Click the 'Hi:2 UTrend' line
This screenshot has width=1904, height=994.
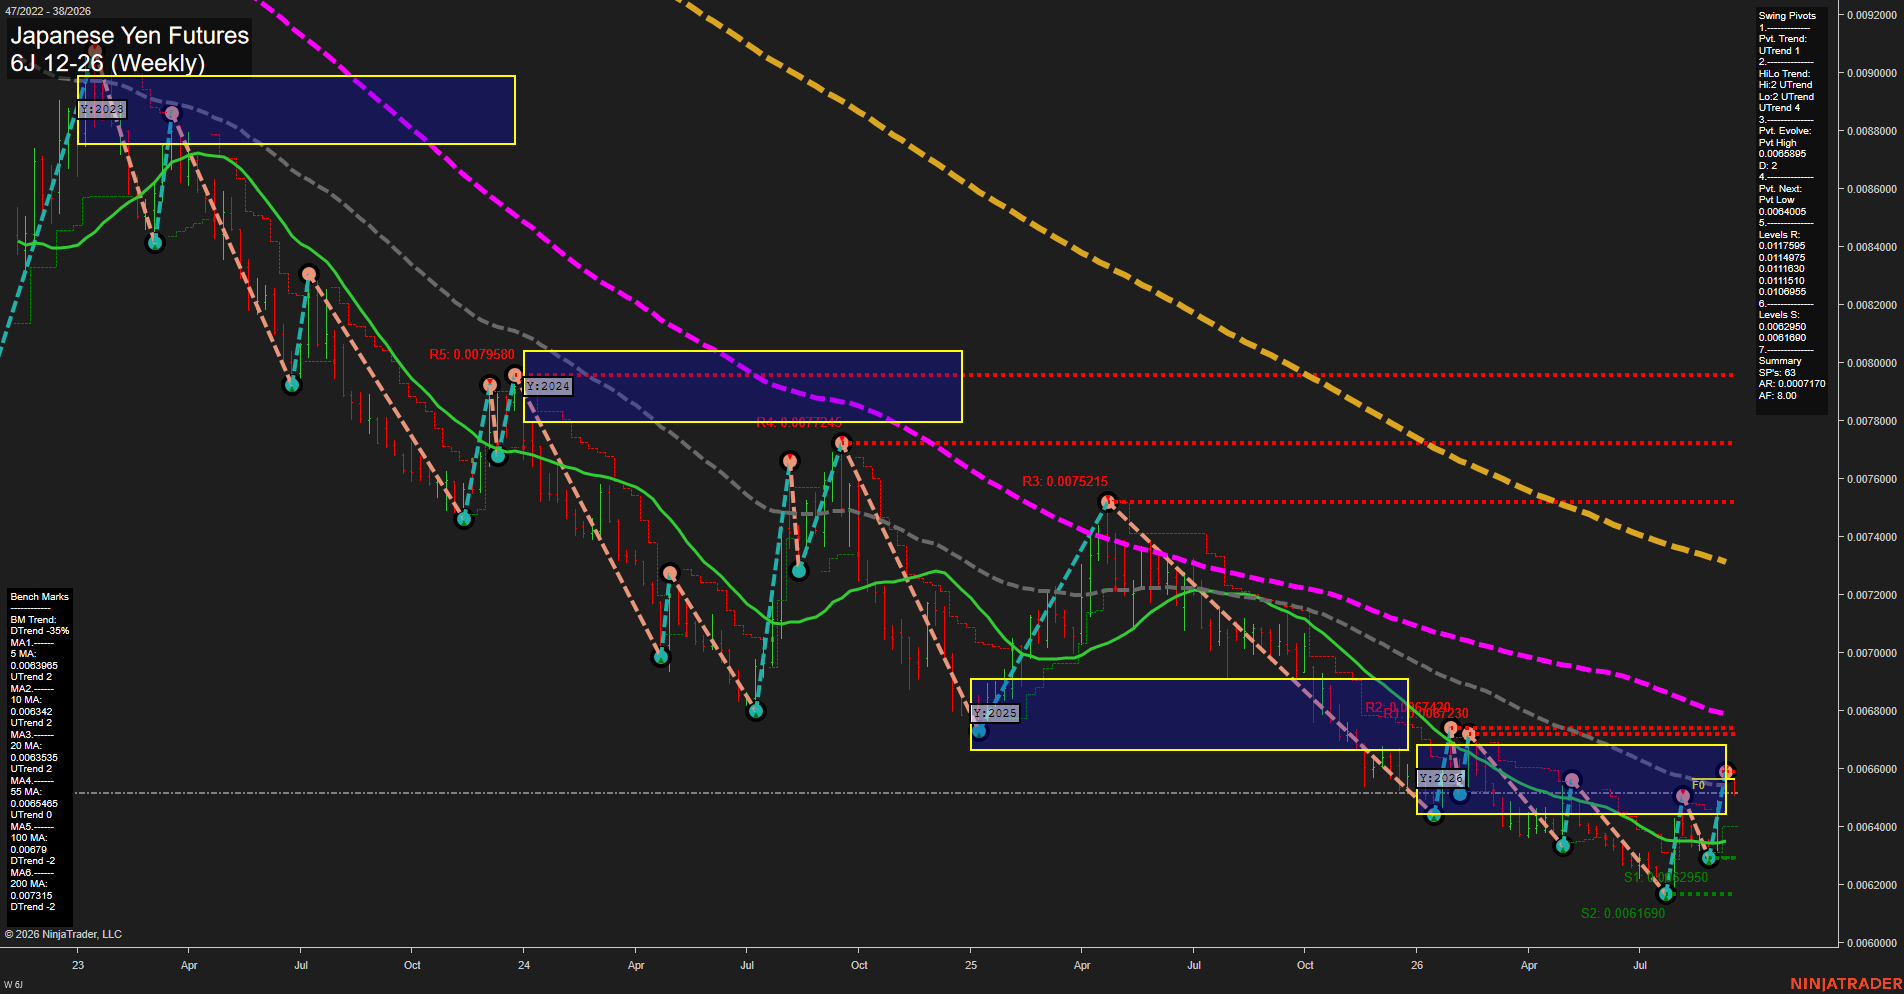1785,85
